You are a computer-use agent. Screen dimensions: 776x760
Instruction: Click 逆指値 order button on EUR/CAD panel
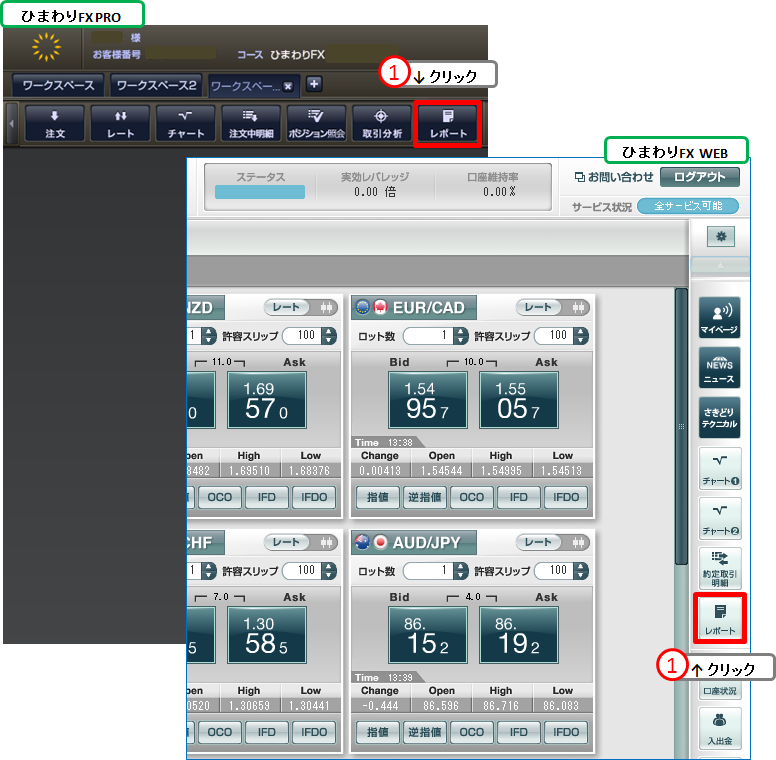(x=425, y=497)
